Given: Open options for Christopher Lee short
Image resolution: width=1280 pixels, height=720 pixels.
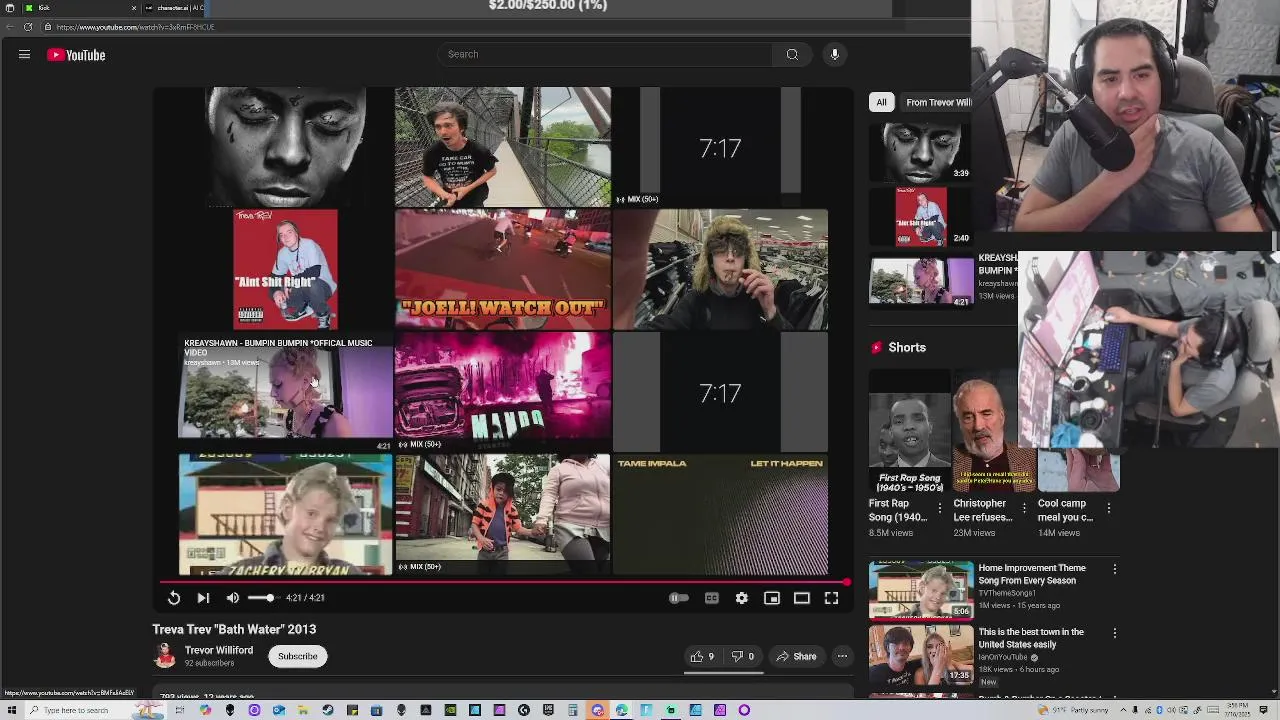Looking at the screenshot, I should [1024, 508].
